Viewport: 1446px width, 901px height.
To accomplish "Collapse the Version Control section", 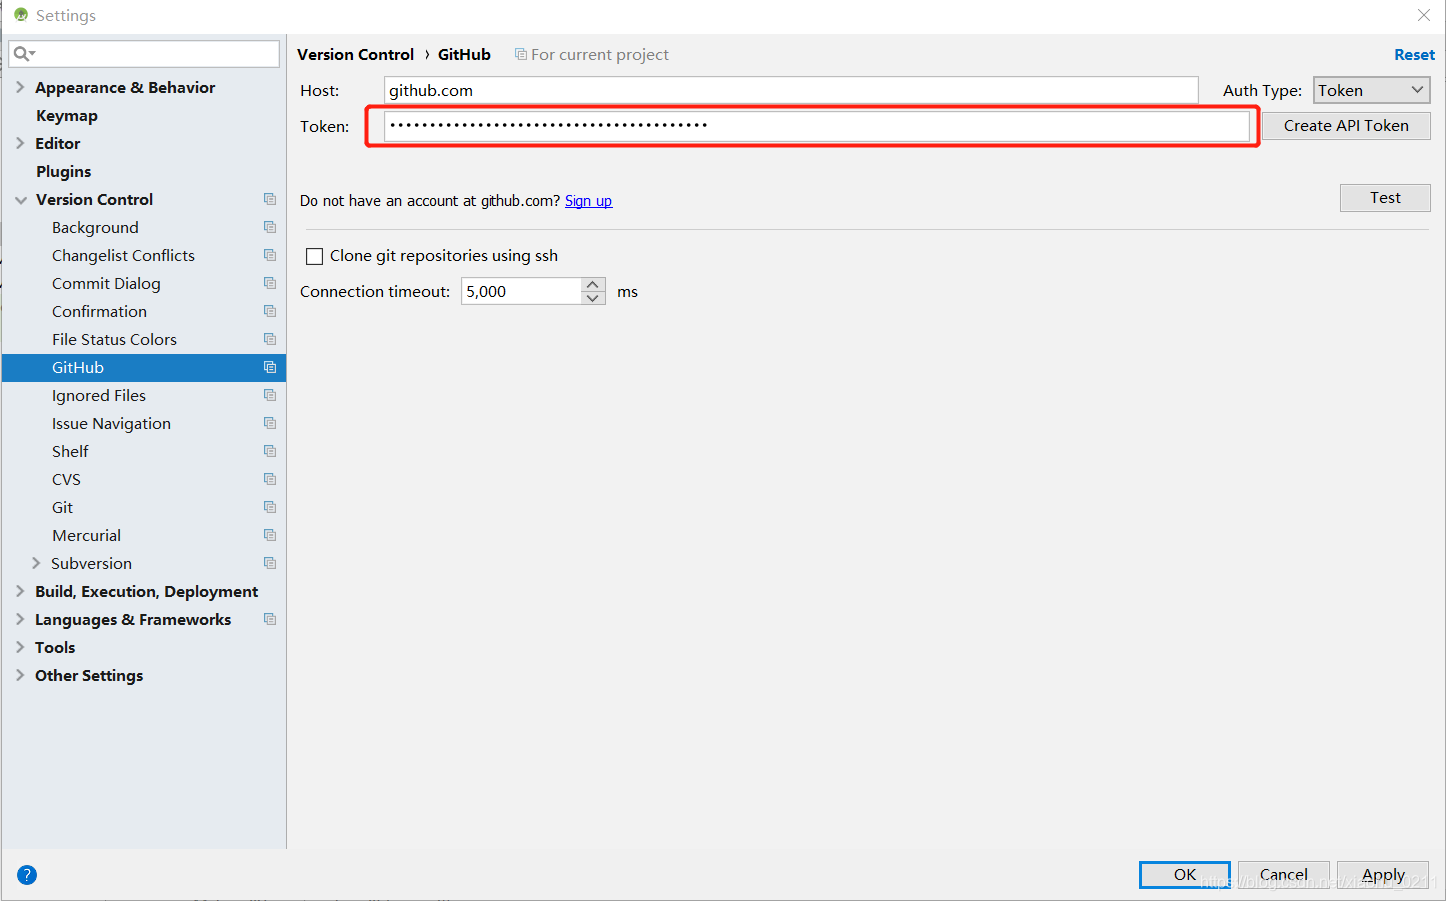I will [x=21, y=200].
